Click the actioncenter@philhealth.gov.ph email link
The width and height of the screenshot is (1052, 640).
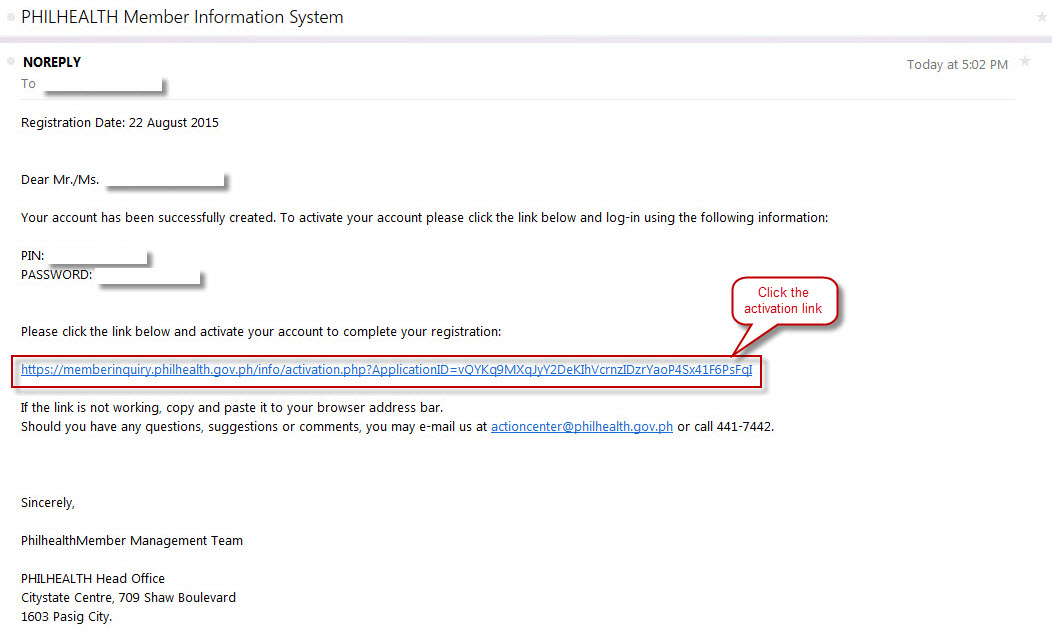pos(581,426)
